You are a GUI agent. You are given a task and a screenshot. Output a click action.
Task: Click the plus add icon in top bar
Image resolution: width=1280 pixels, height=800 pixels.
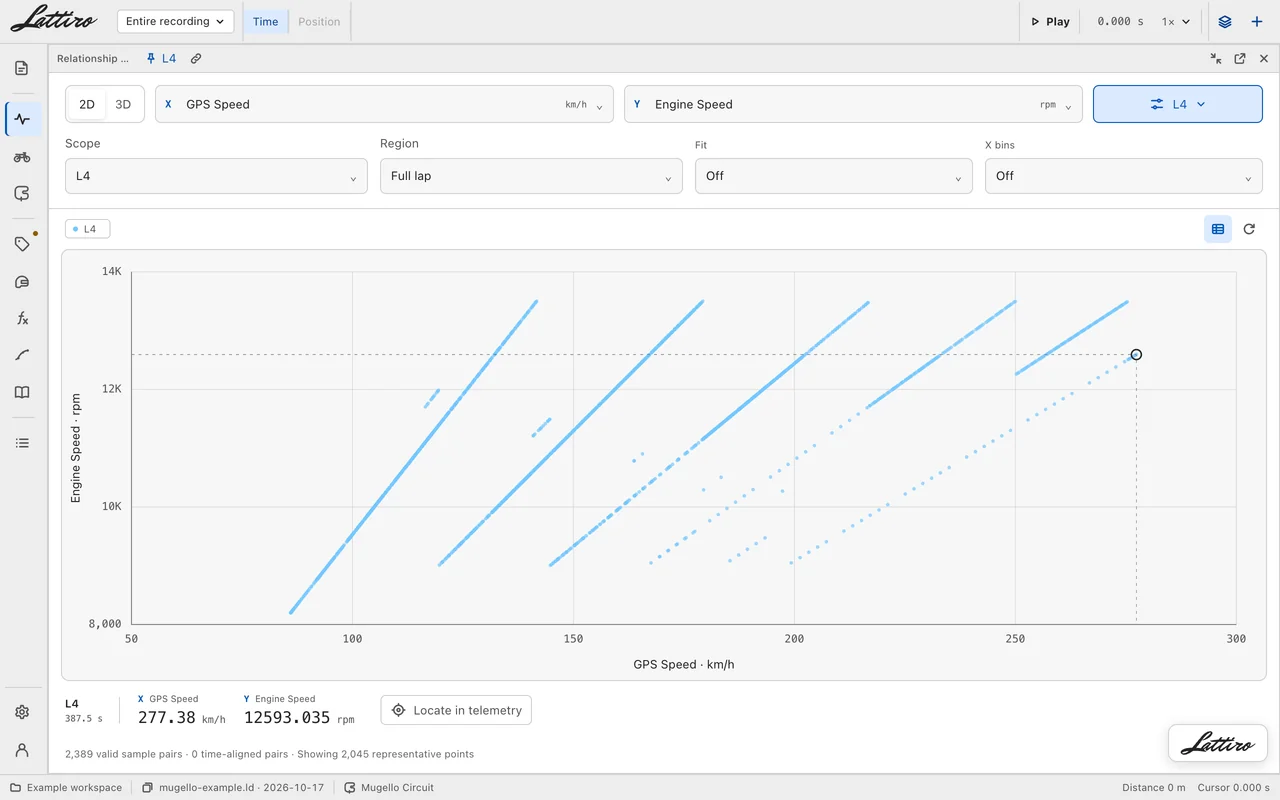1257,21
